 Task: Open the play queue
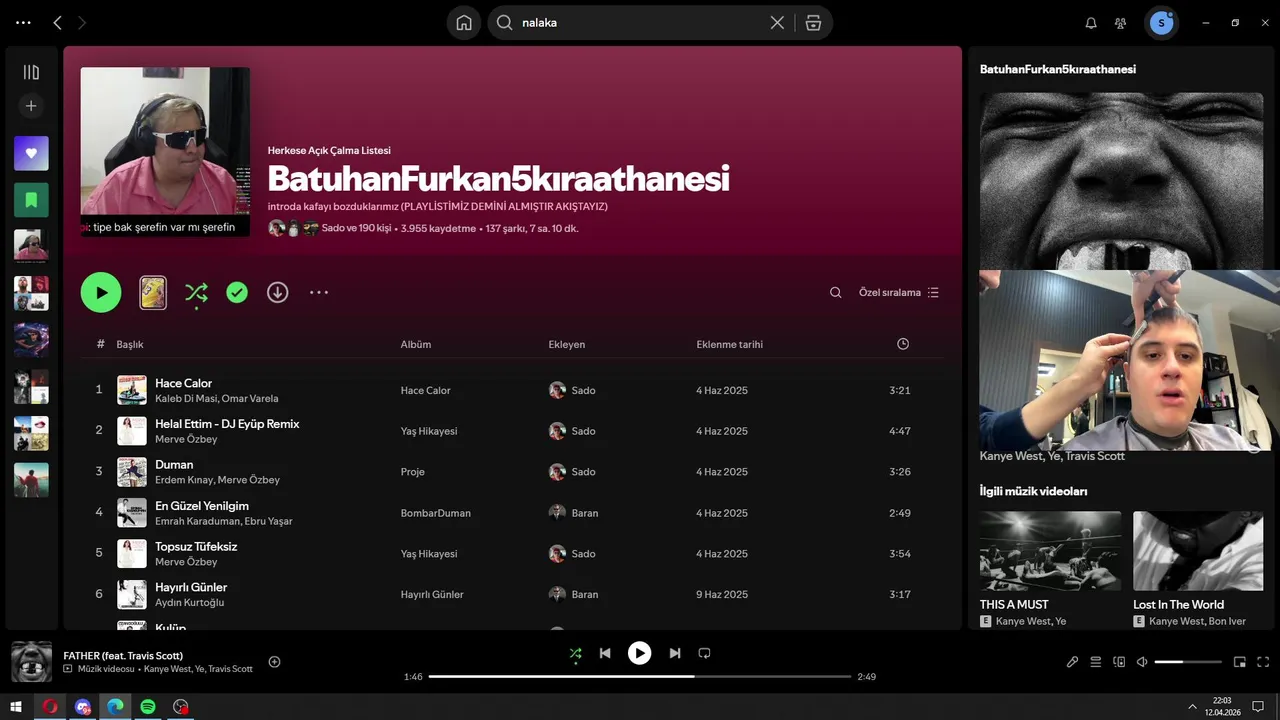1095,662
